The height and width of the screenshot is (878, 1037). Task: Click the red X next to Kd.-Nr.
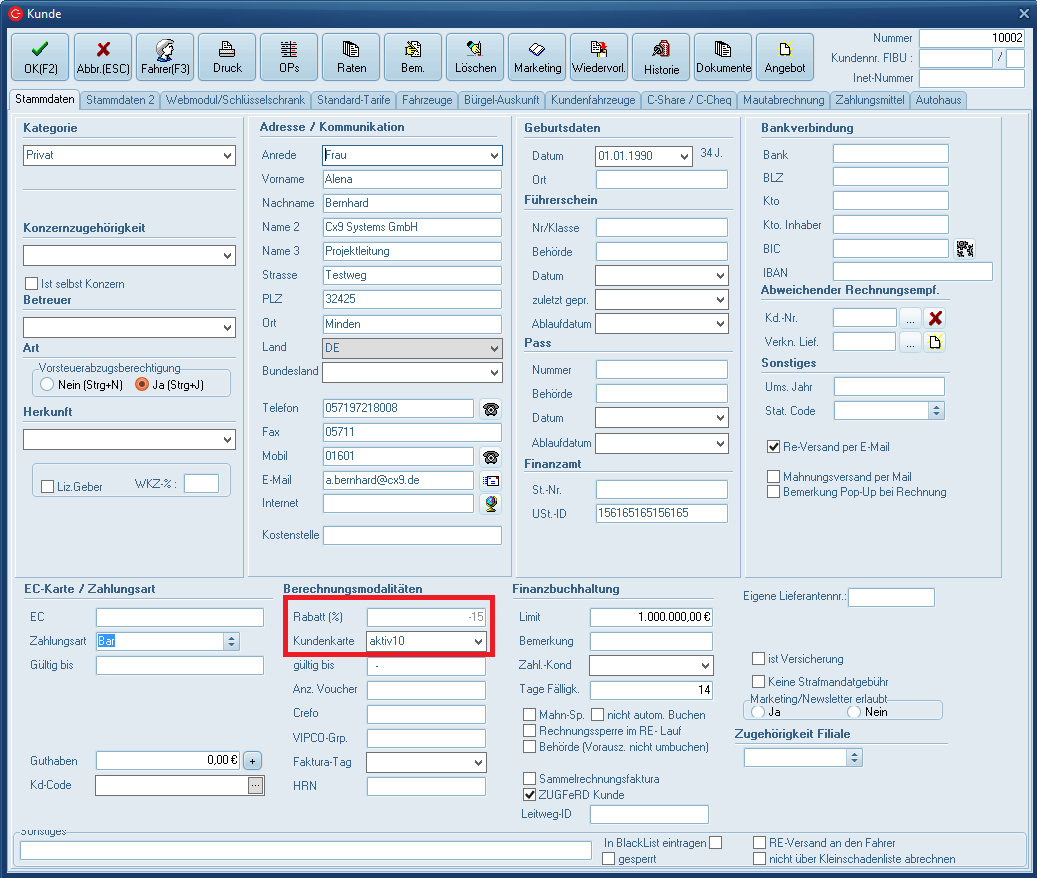click(x=935, y=318)
